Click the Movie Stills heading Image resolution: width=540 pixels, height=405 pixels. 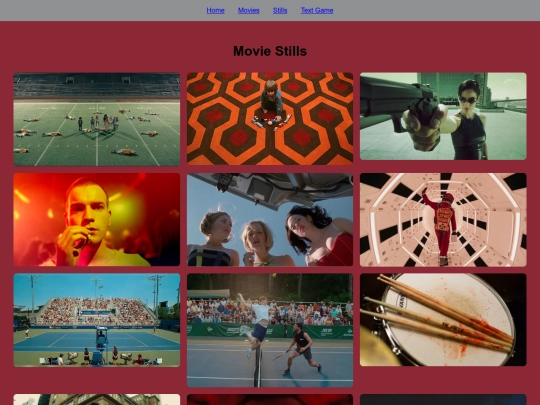point(270,51)
